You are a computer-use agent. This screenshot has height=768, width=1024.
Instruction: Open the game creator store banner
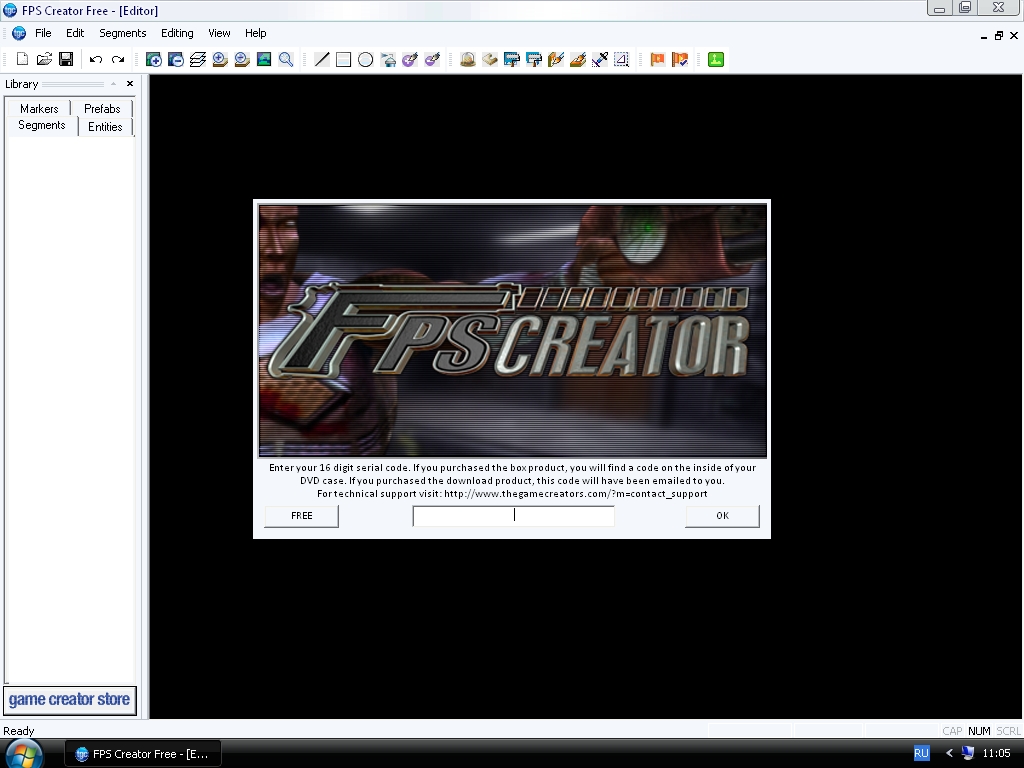(70, 700)
